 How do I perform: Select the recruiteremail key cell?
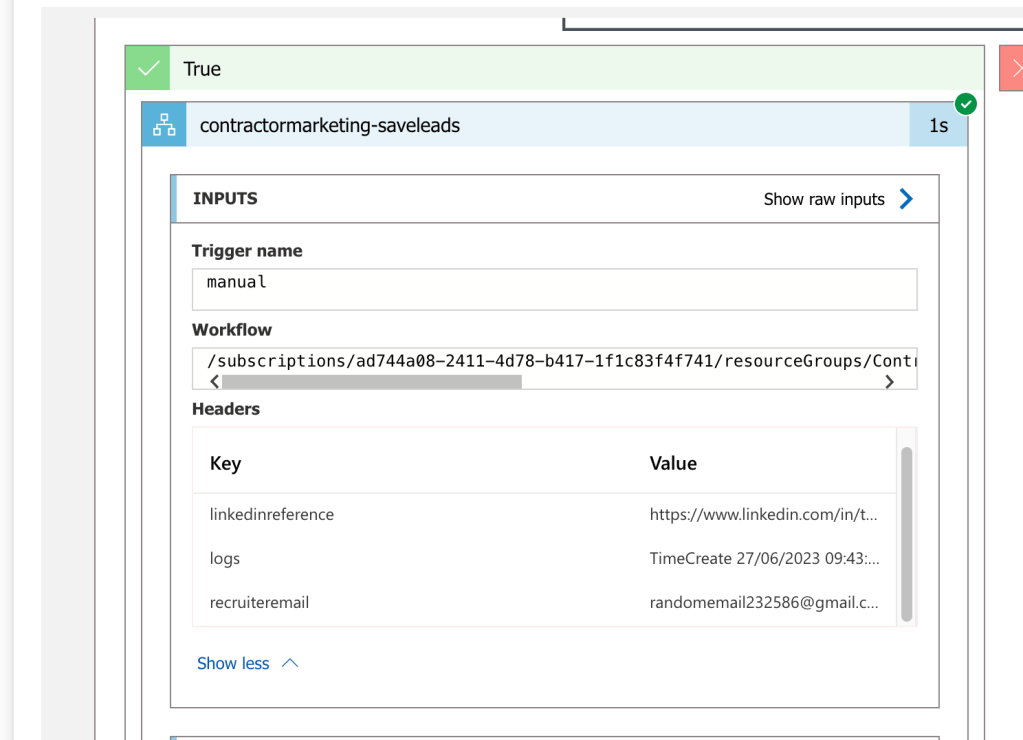[x=259, y=602]
